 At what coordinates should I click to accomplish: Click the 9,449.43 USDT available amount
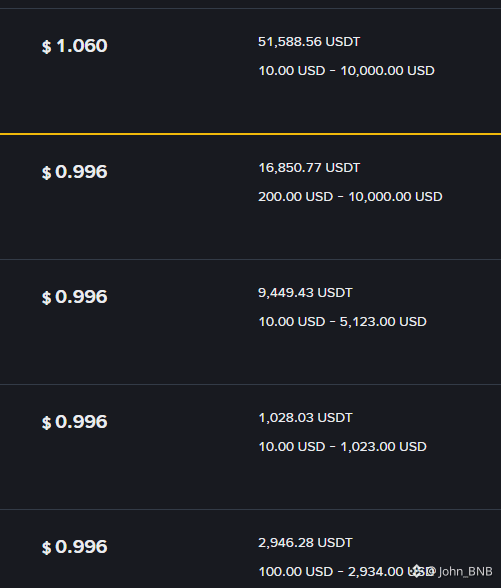coord(305,292)
